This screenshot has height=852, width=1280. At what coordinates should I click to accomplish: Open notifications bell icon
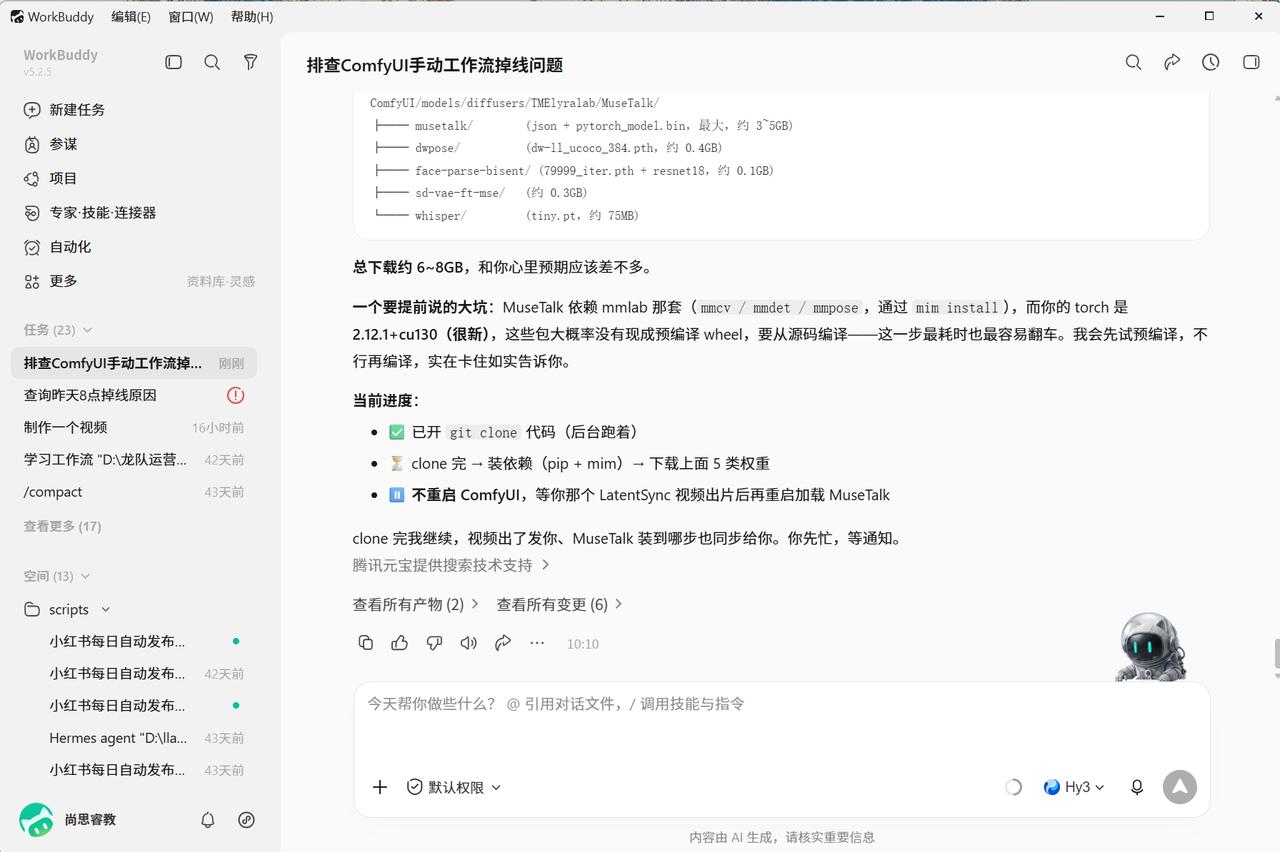tap(208, 820)
